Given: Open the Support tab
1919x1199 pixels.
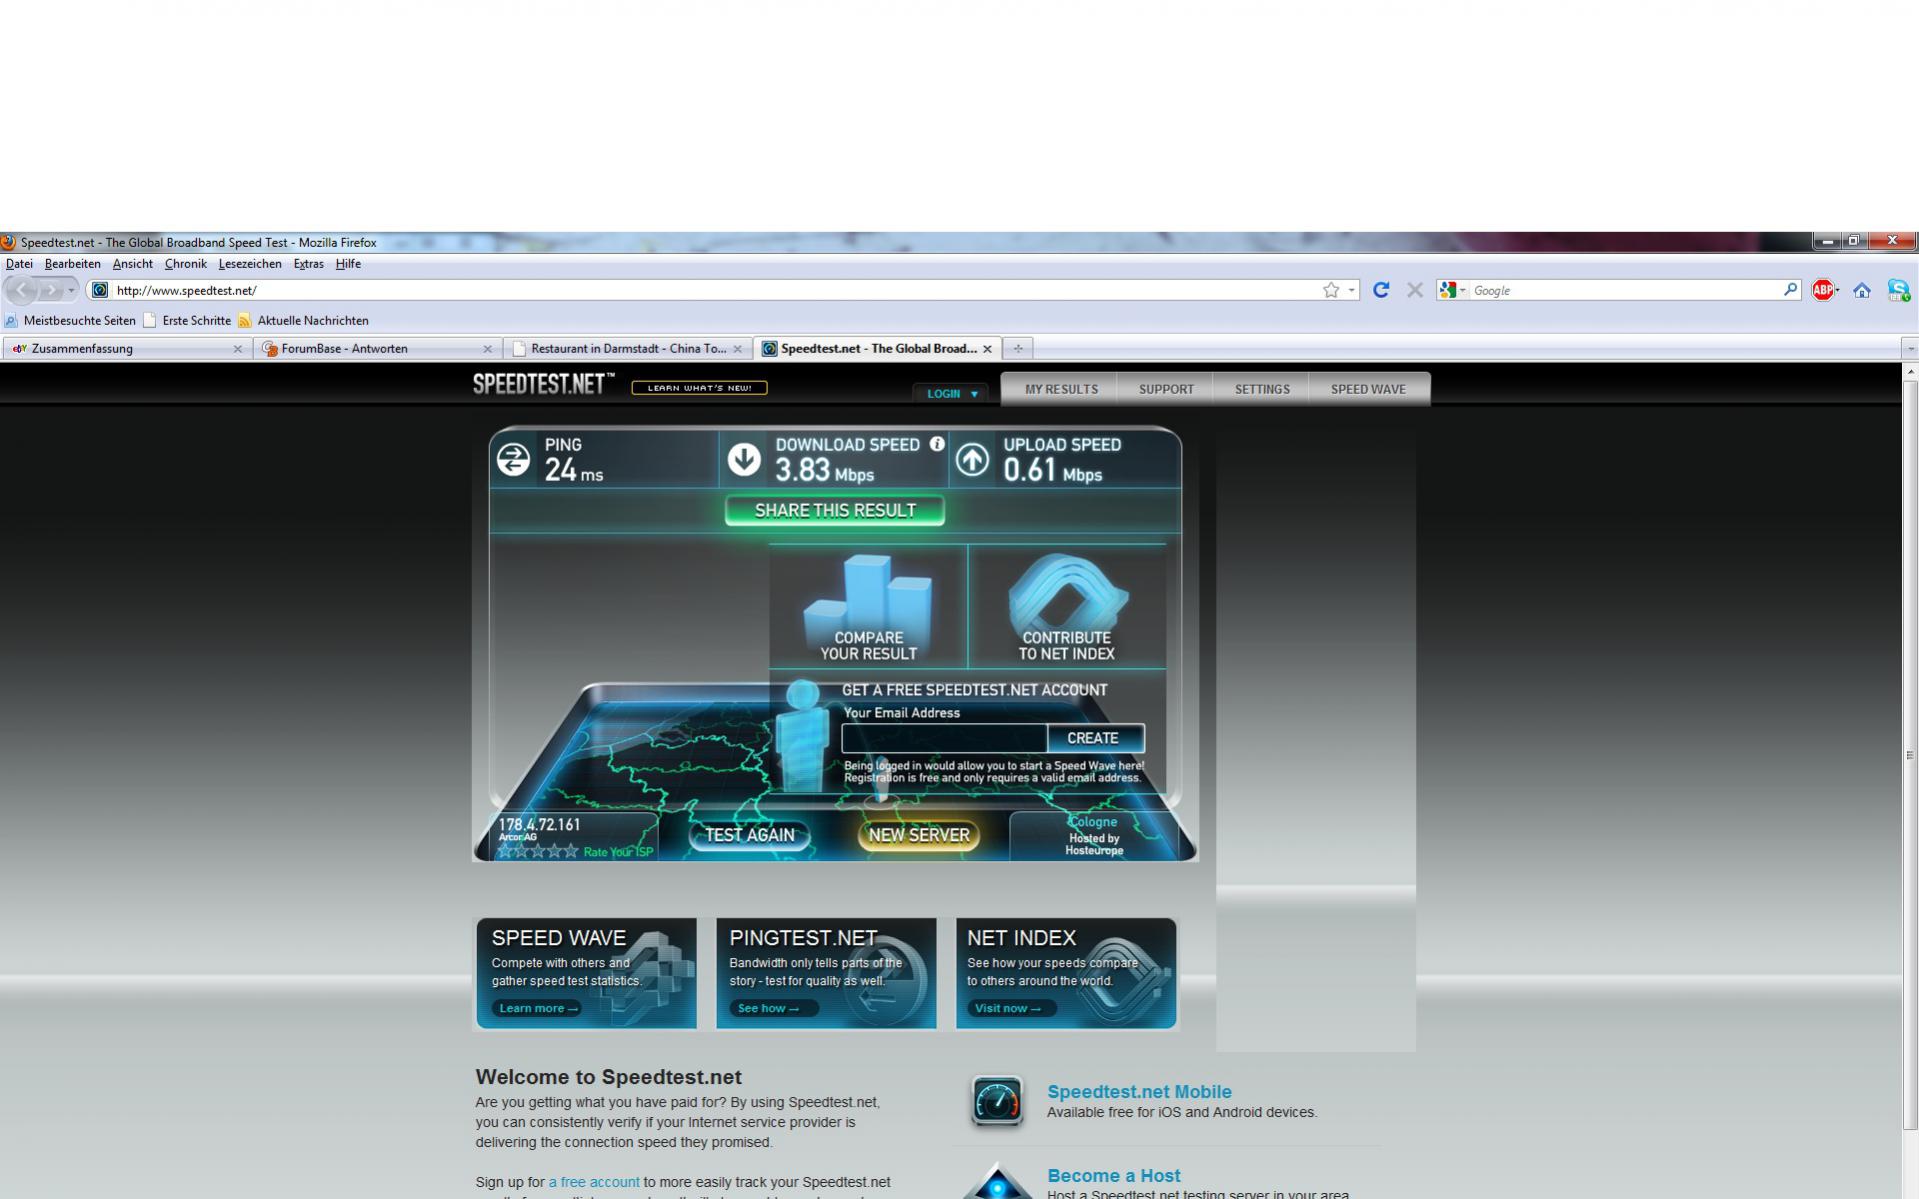Looking at the screenshot, I should [1166, 390].
